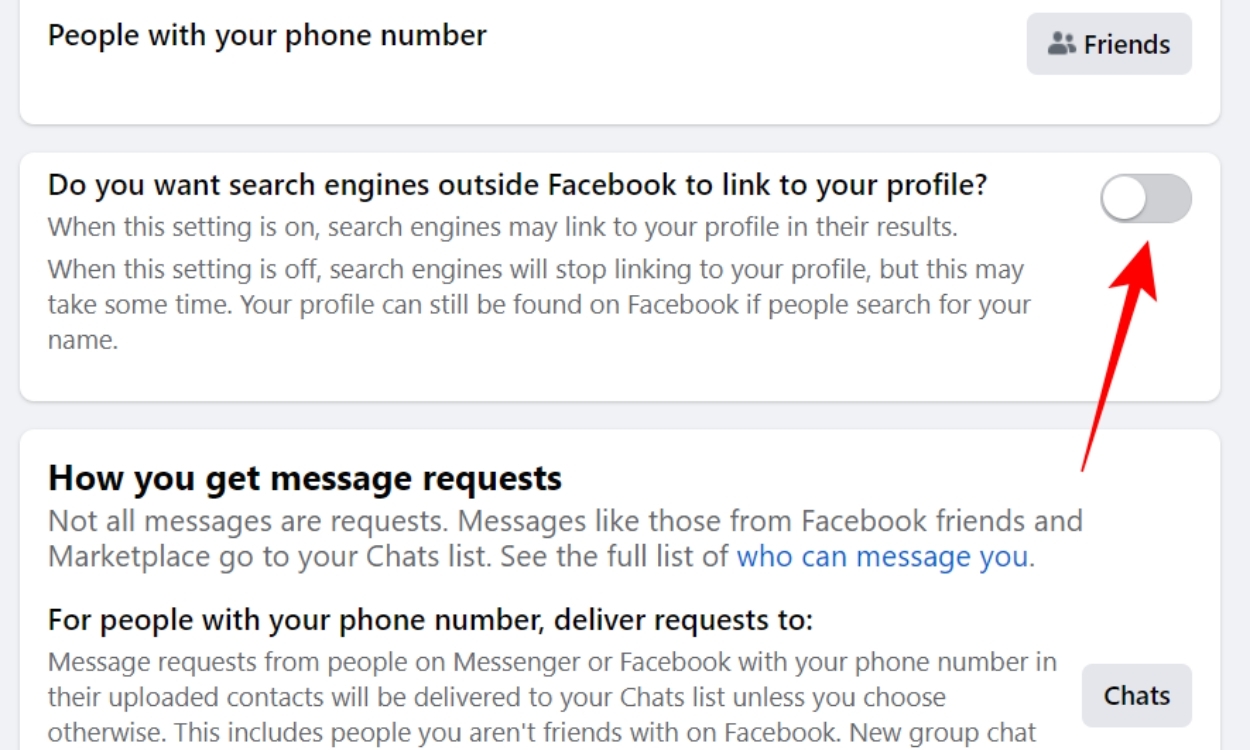1250x750 pixels.
Task: Open the Friends audience selector for phone number
Action: 1108,43
